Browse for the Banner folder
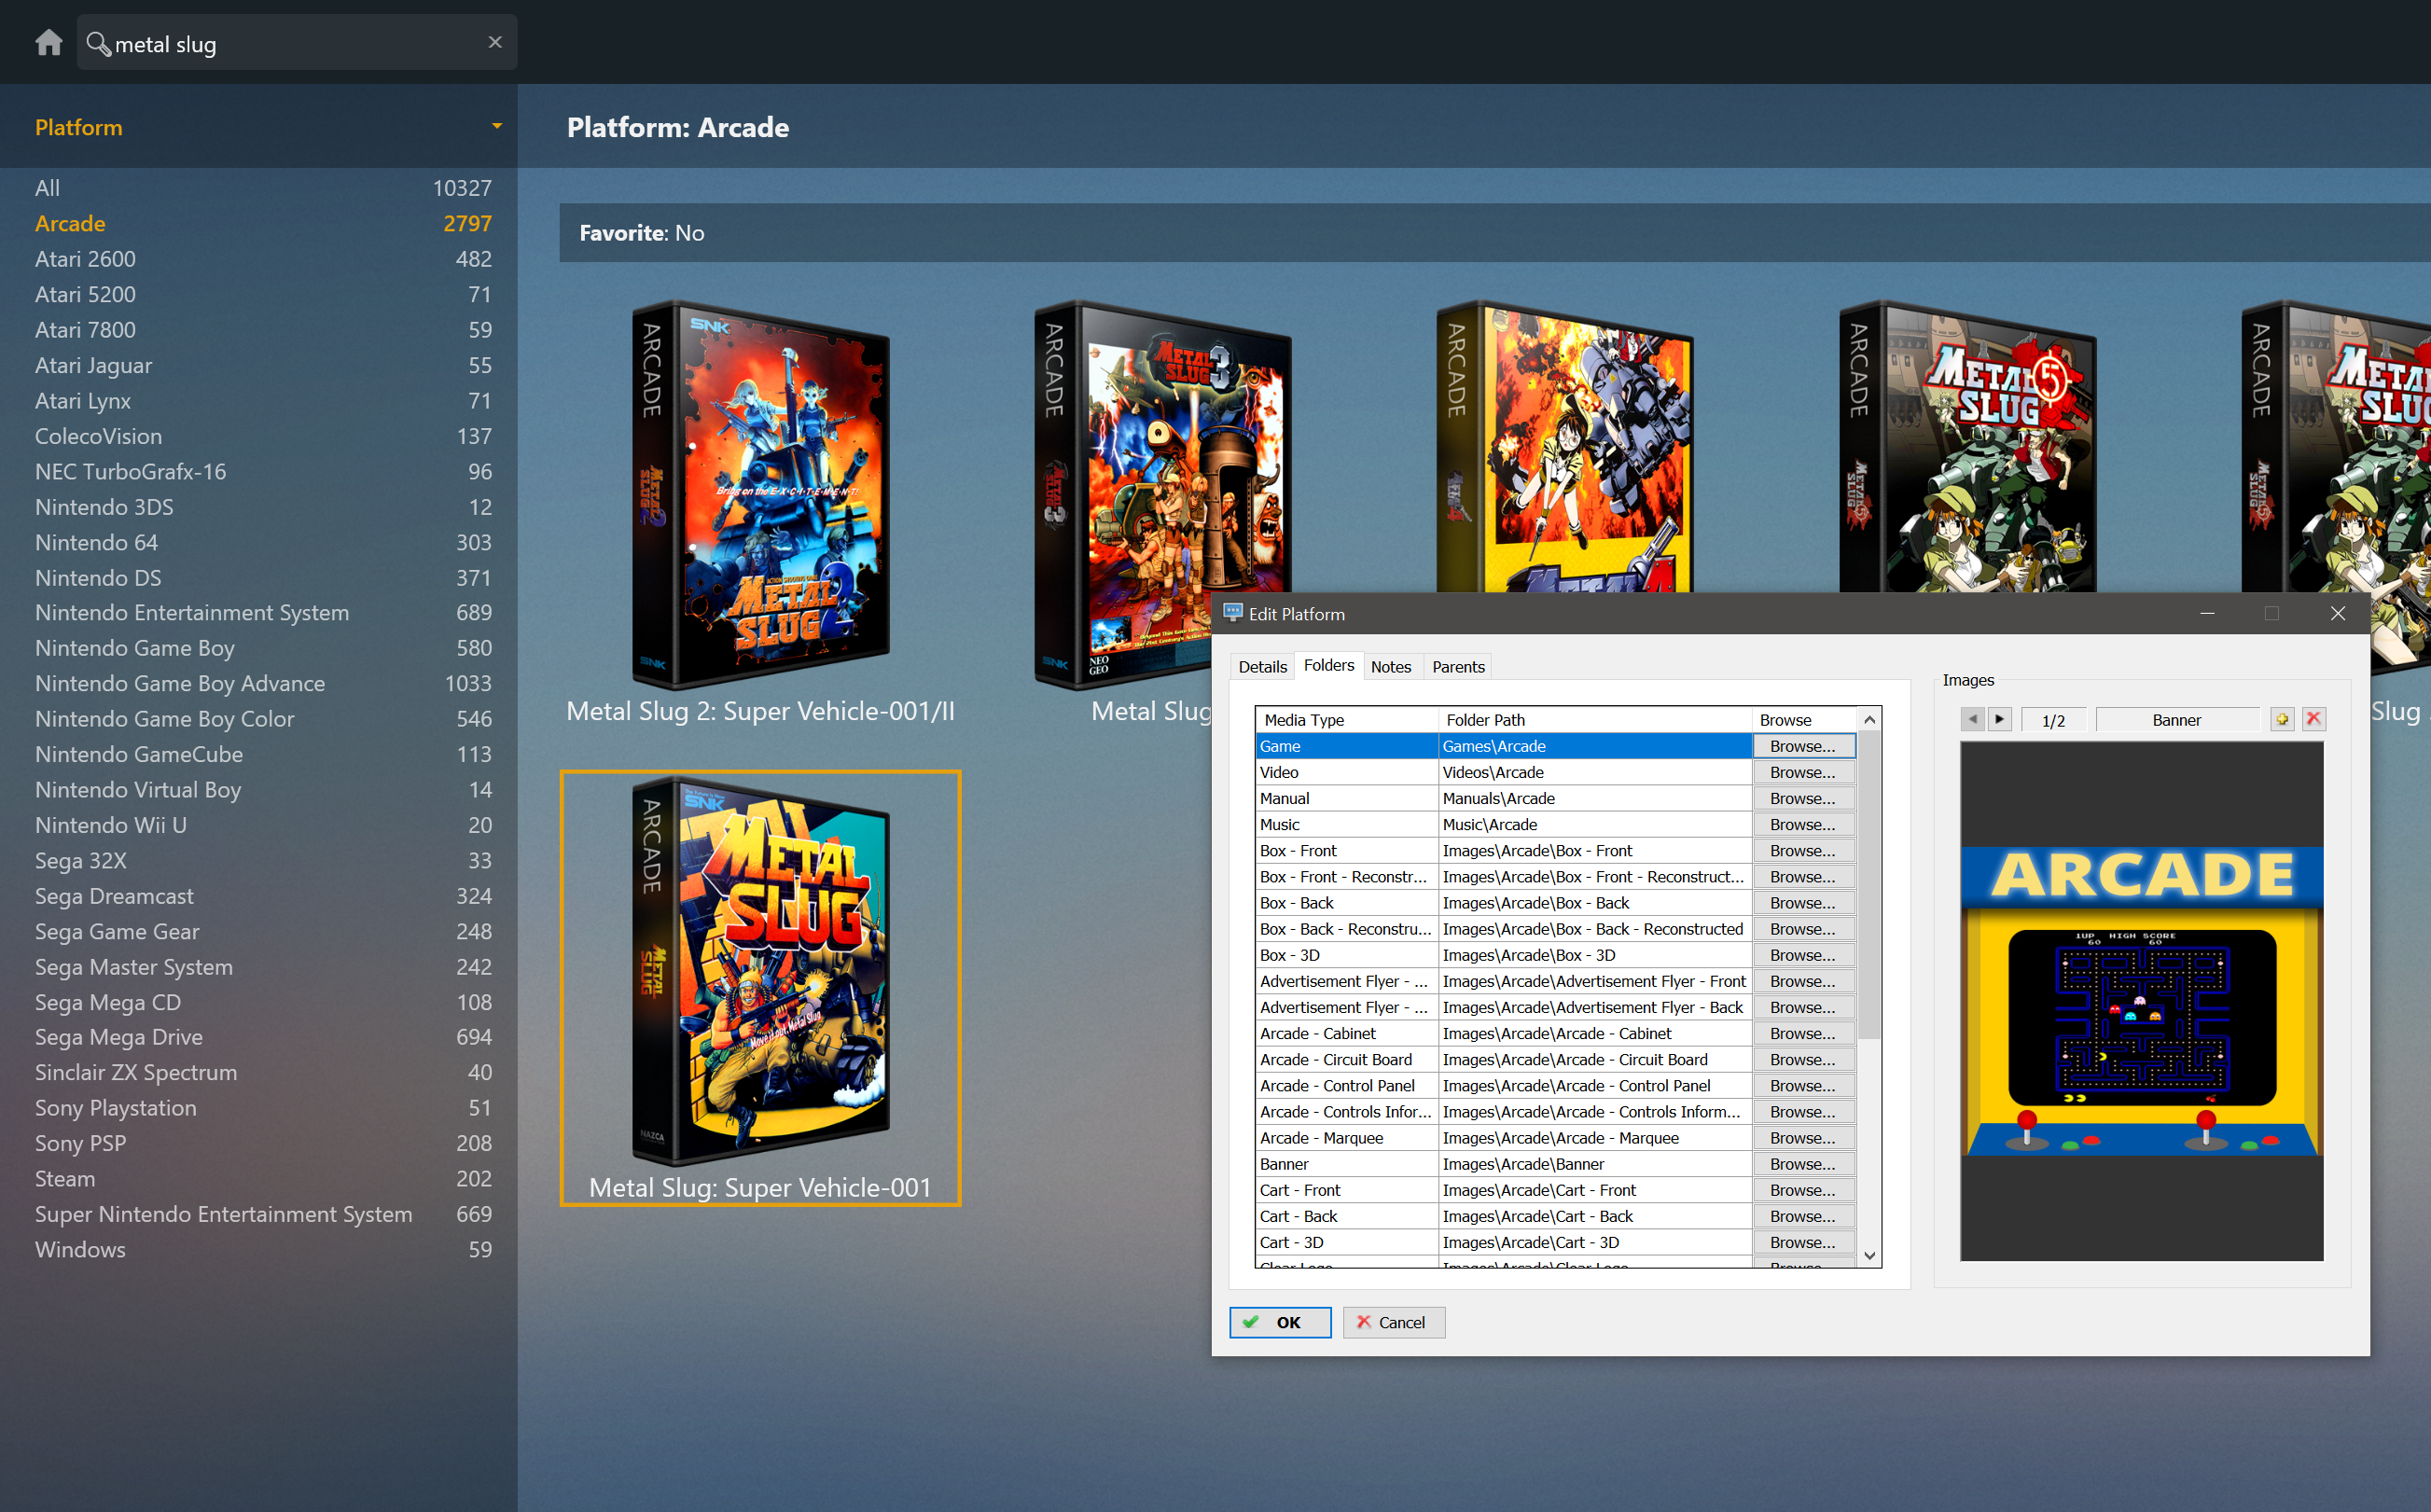Viewport: 2431px width, 1512px height. [1803, 1164]
